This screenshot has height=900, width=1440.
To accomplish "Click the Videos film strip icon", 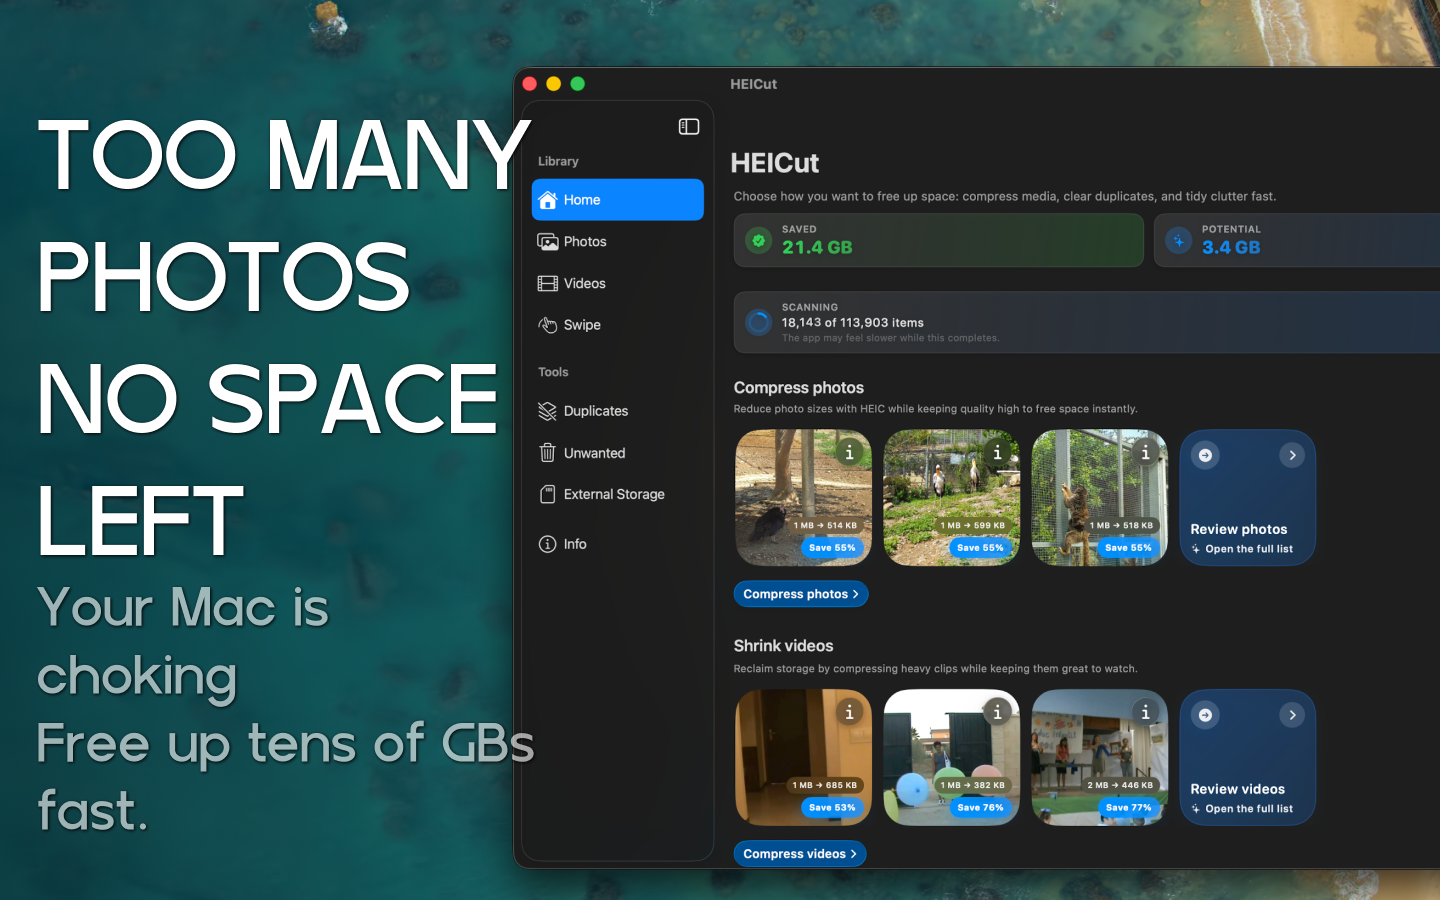I will point(548,284).
